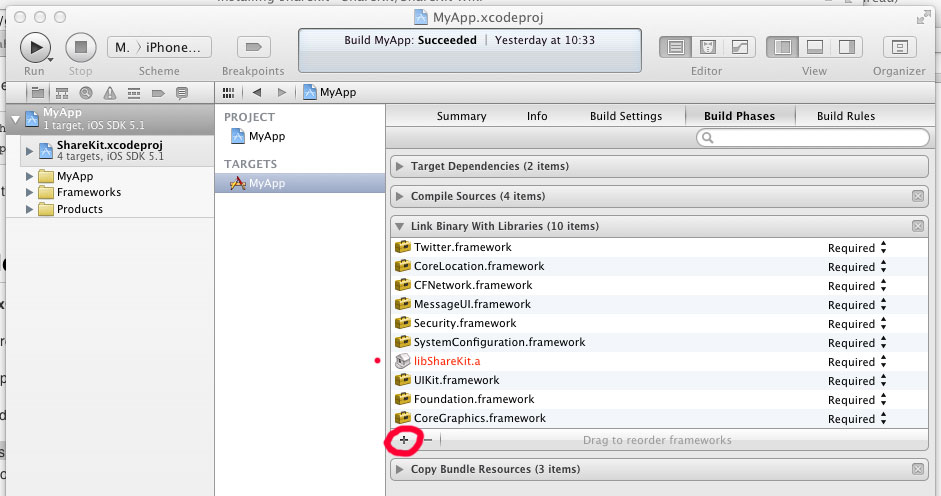
Task: Select Security.framework row
Action: (659, 324)
